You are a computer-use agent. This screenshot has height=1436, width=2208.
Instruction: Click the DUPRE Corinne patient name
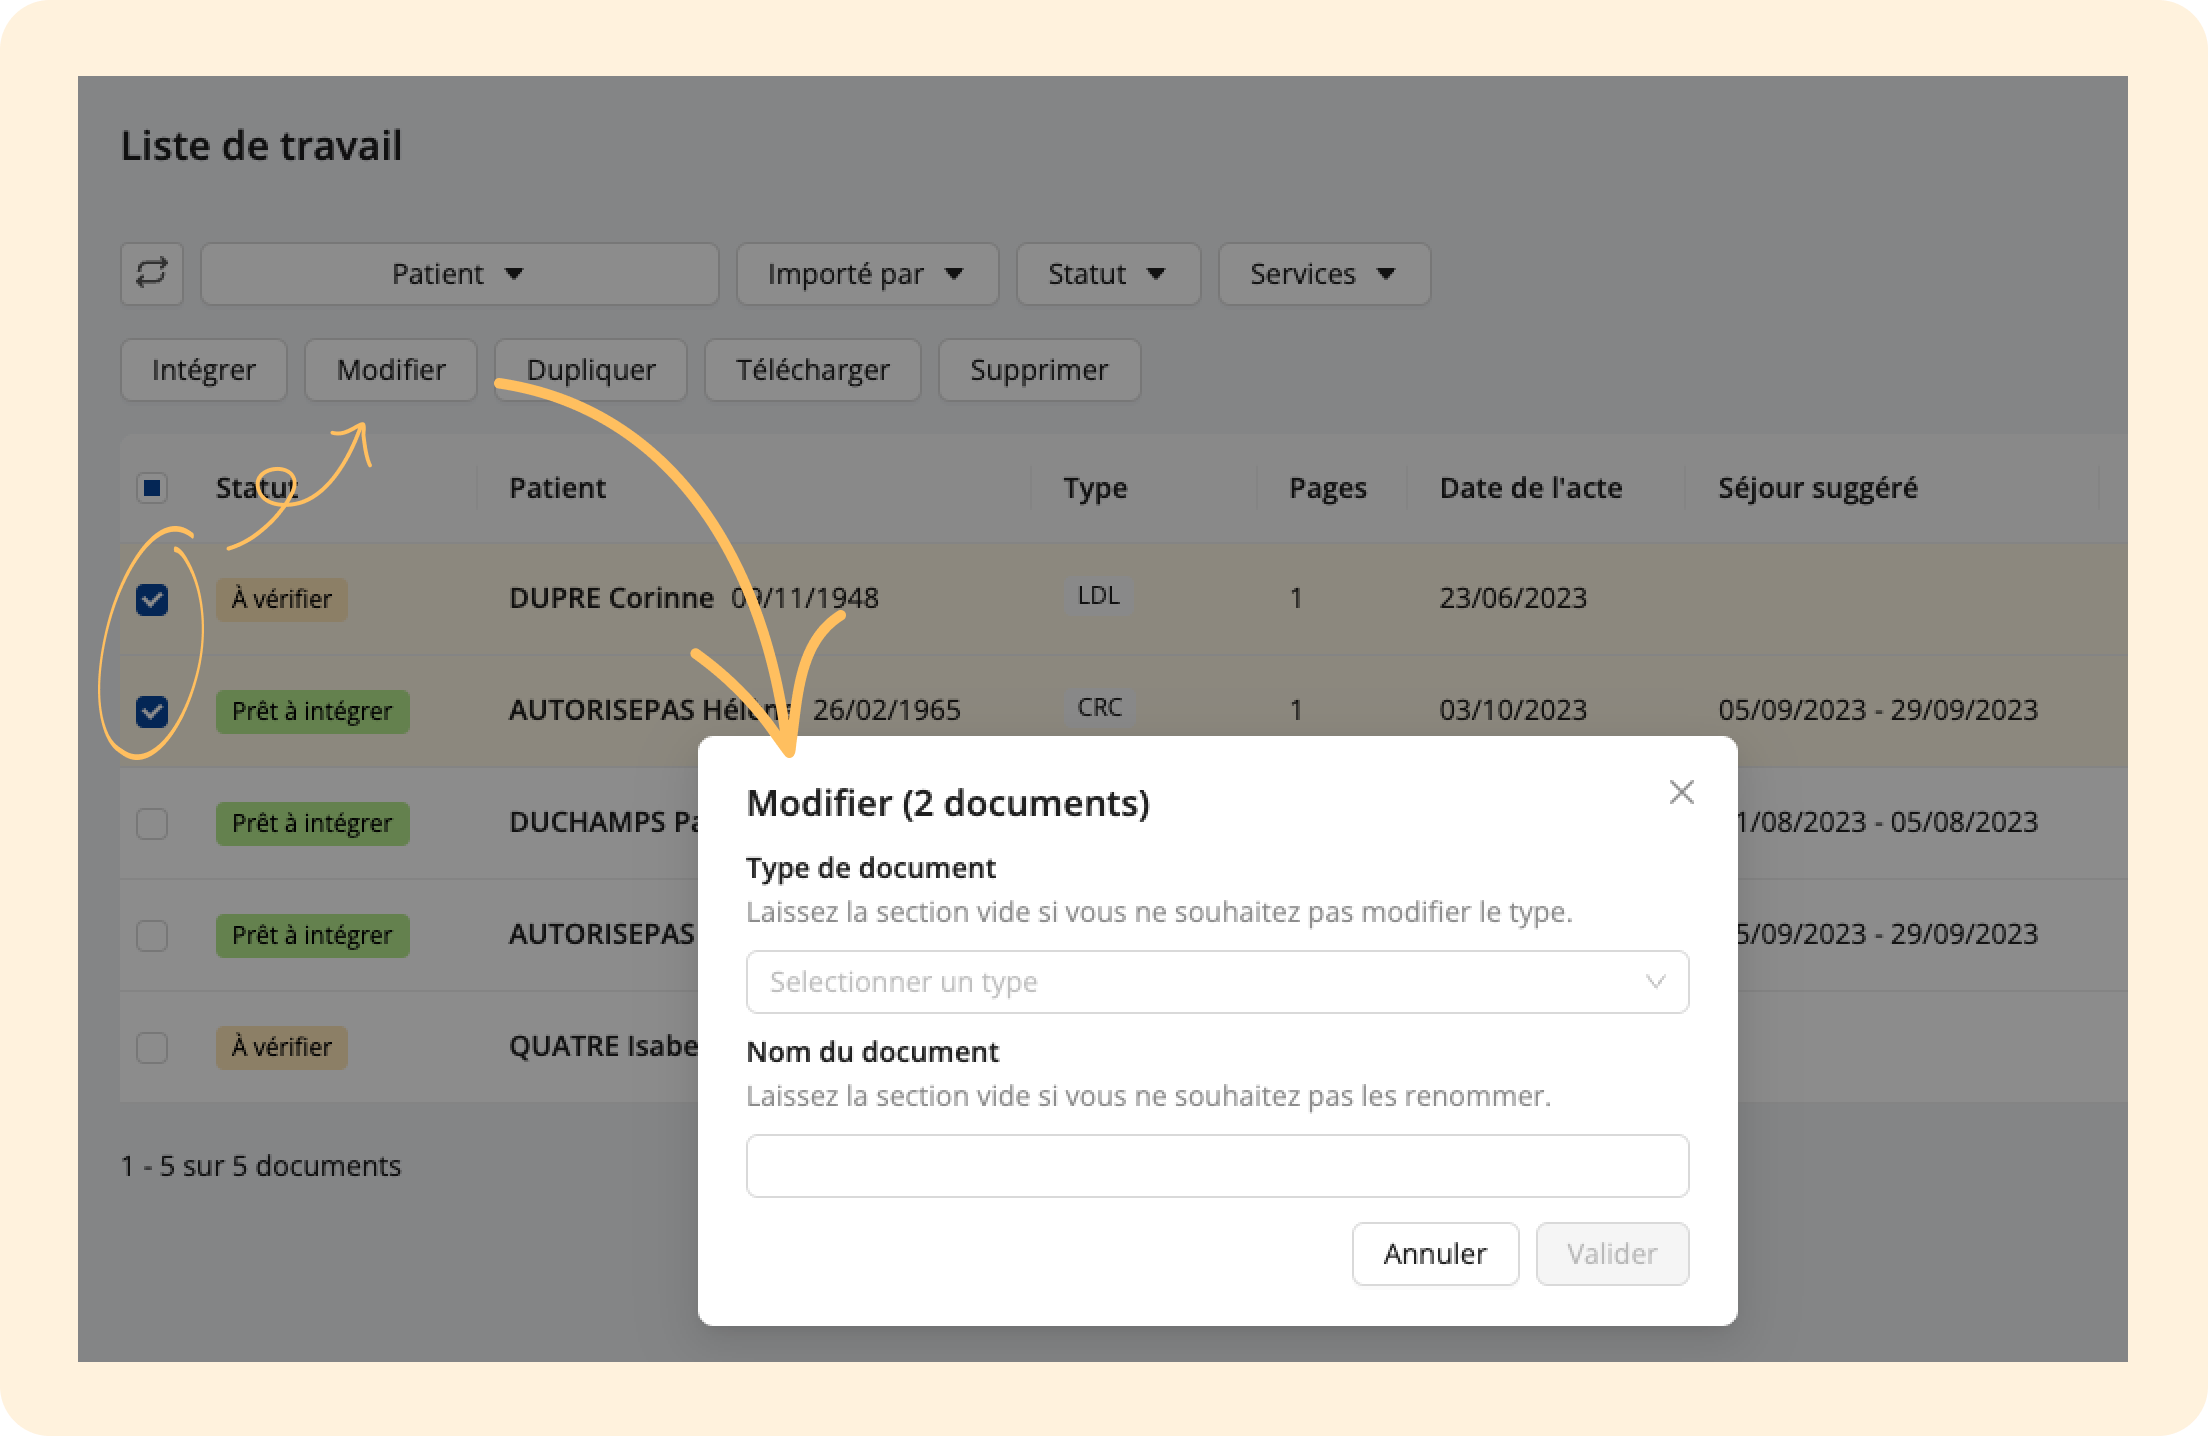(611, 598)
